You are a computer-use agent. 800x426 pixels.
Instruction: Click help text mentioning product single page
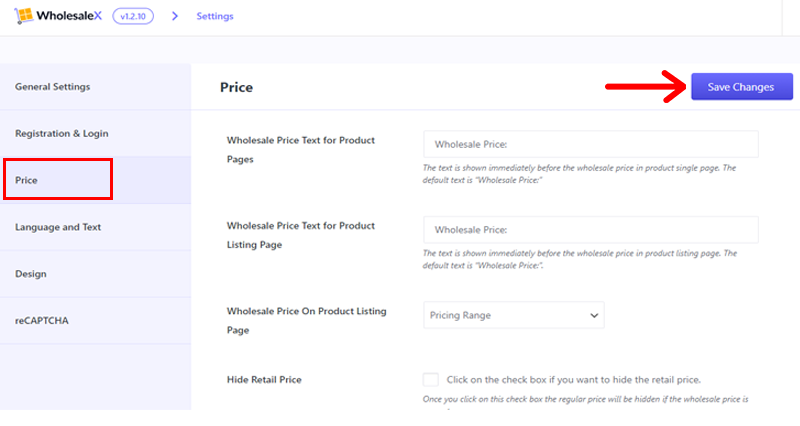[579, 174]
